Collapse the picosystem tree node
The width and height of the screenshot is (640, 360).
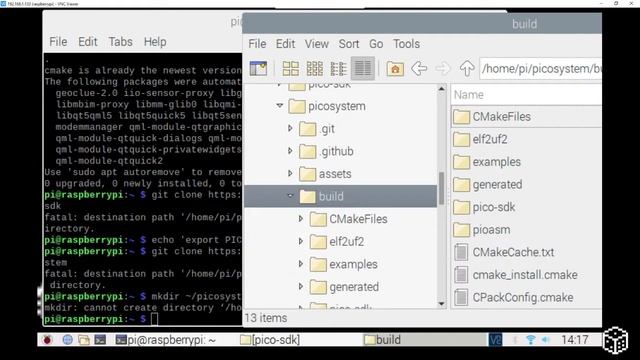280,106
